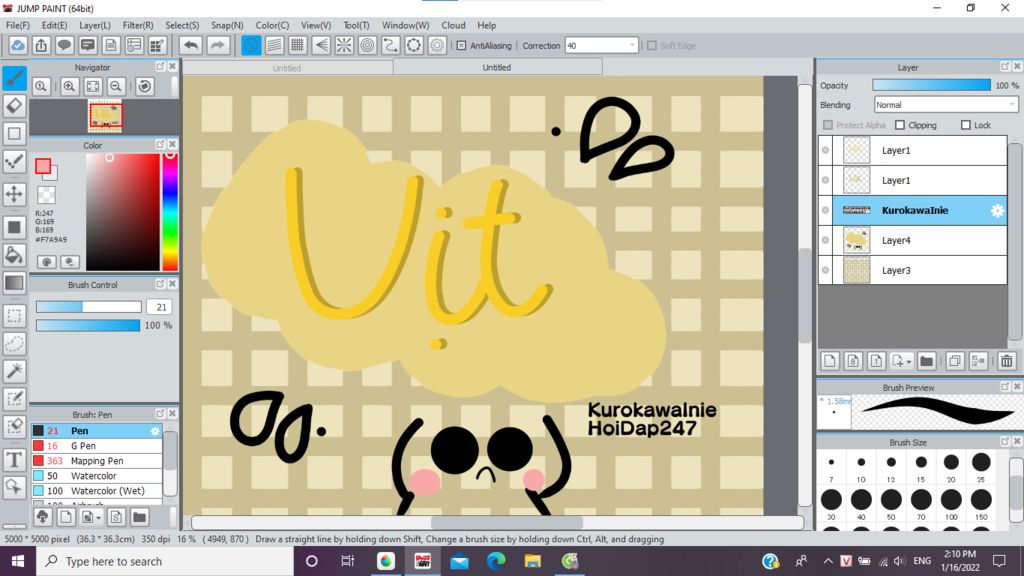Screen dimensions: 1024x576
Task: Enable the Clipping checkbox
Action: click(900, 125)
